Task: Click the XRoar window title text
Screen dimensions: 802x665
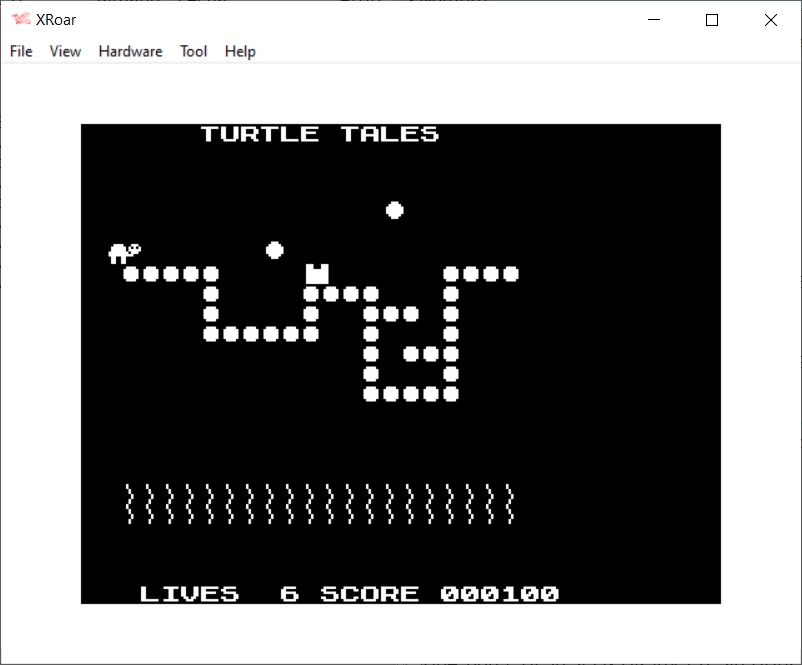Action: point(56,20)
